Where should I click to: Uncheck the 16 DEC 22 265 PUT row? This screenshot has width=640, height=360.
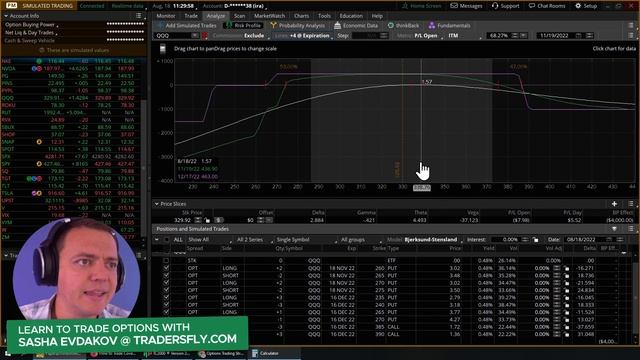166,312
